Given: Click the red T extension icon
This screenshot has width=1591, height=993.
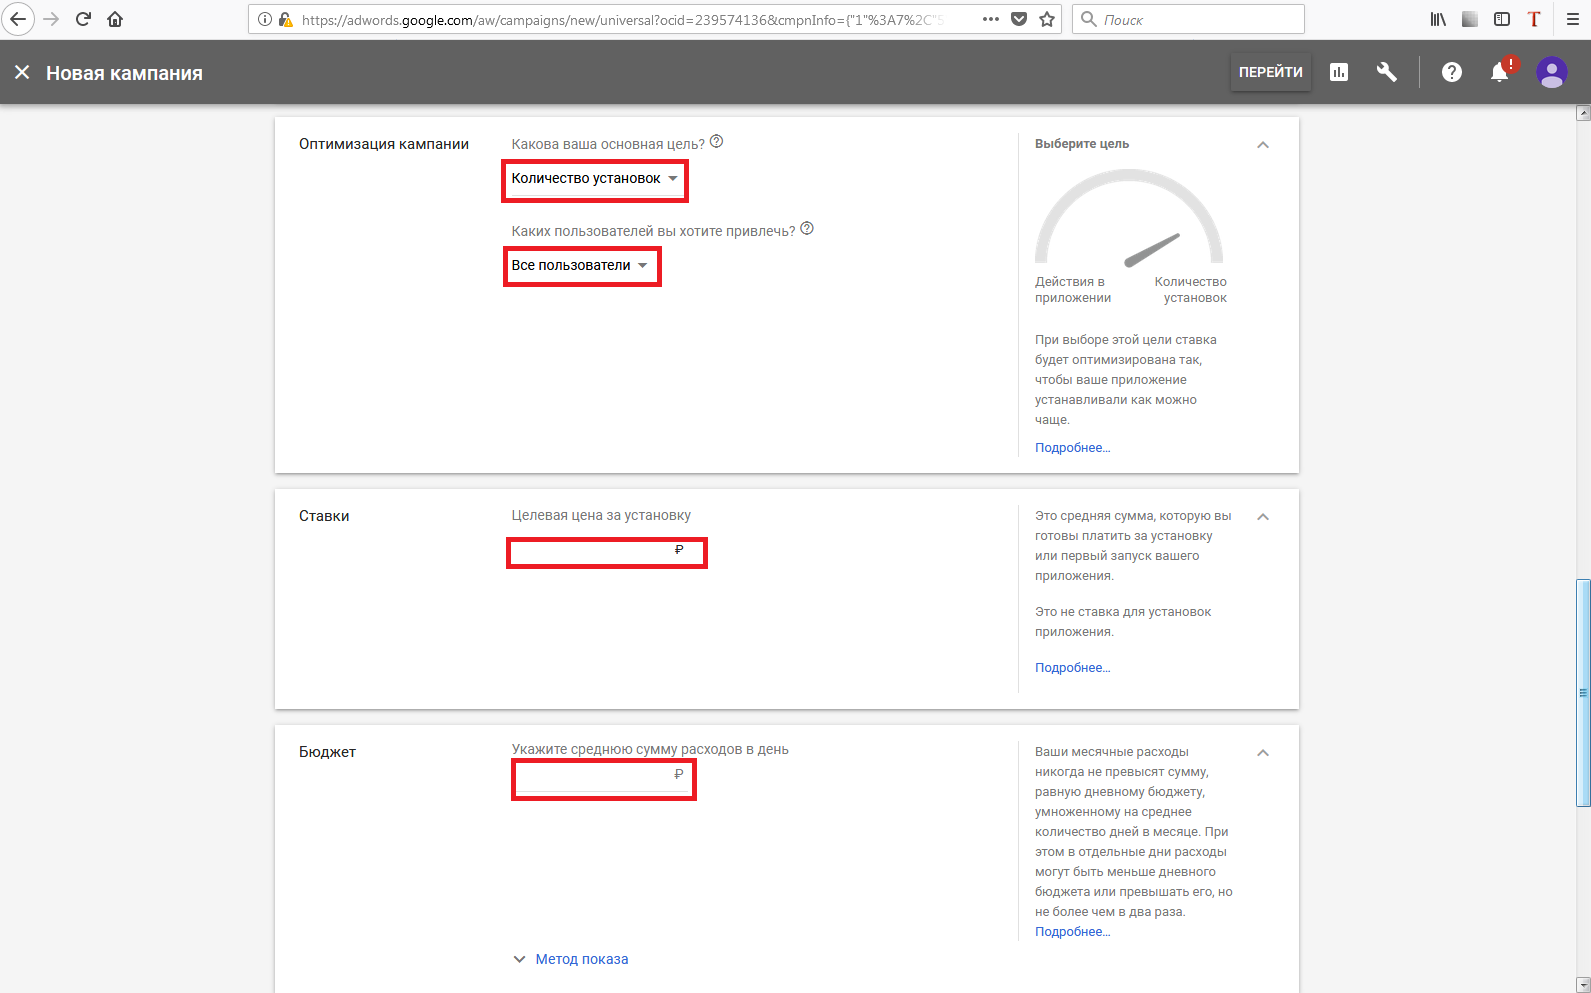Looking at the screenshot, I should pos(1534,19).
